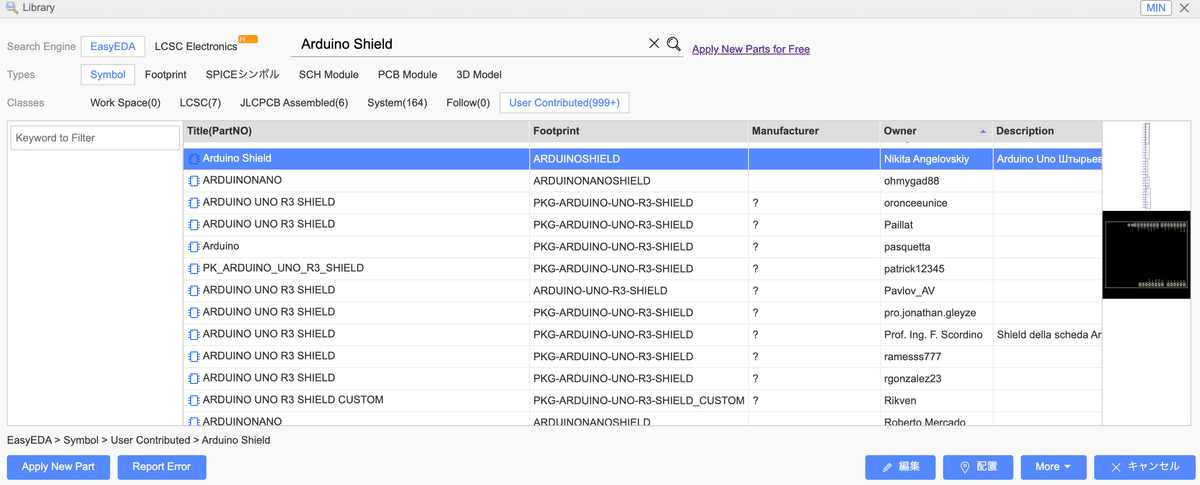Screen dimensions: 1200x485
Task: Switch to PCB Module type
Action: pyautogui.click(x=407, y=75)
